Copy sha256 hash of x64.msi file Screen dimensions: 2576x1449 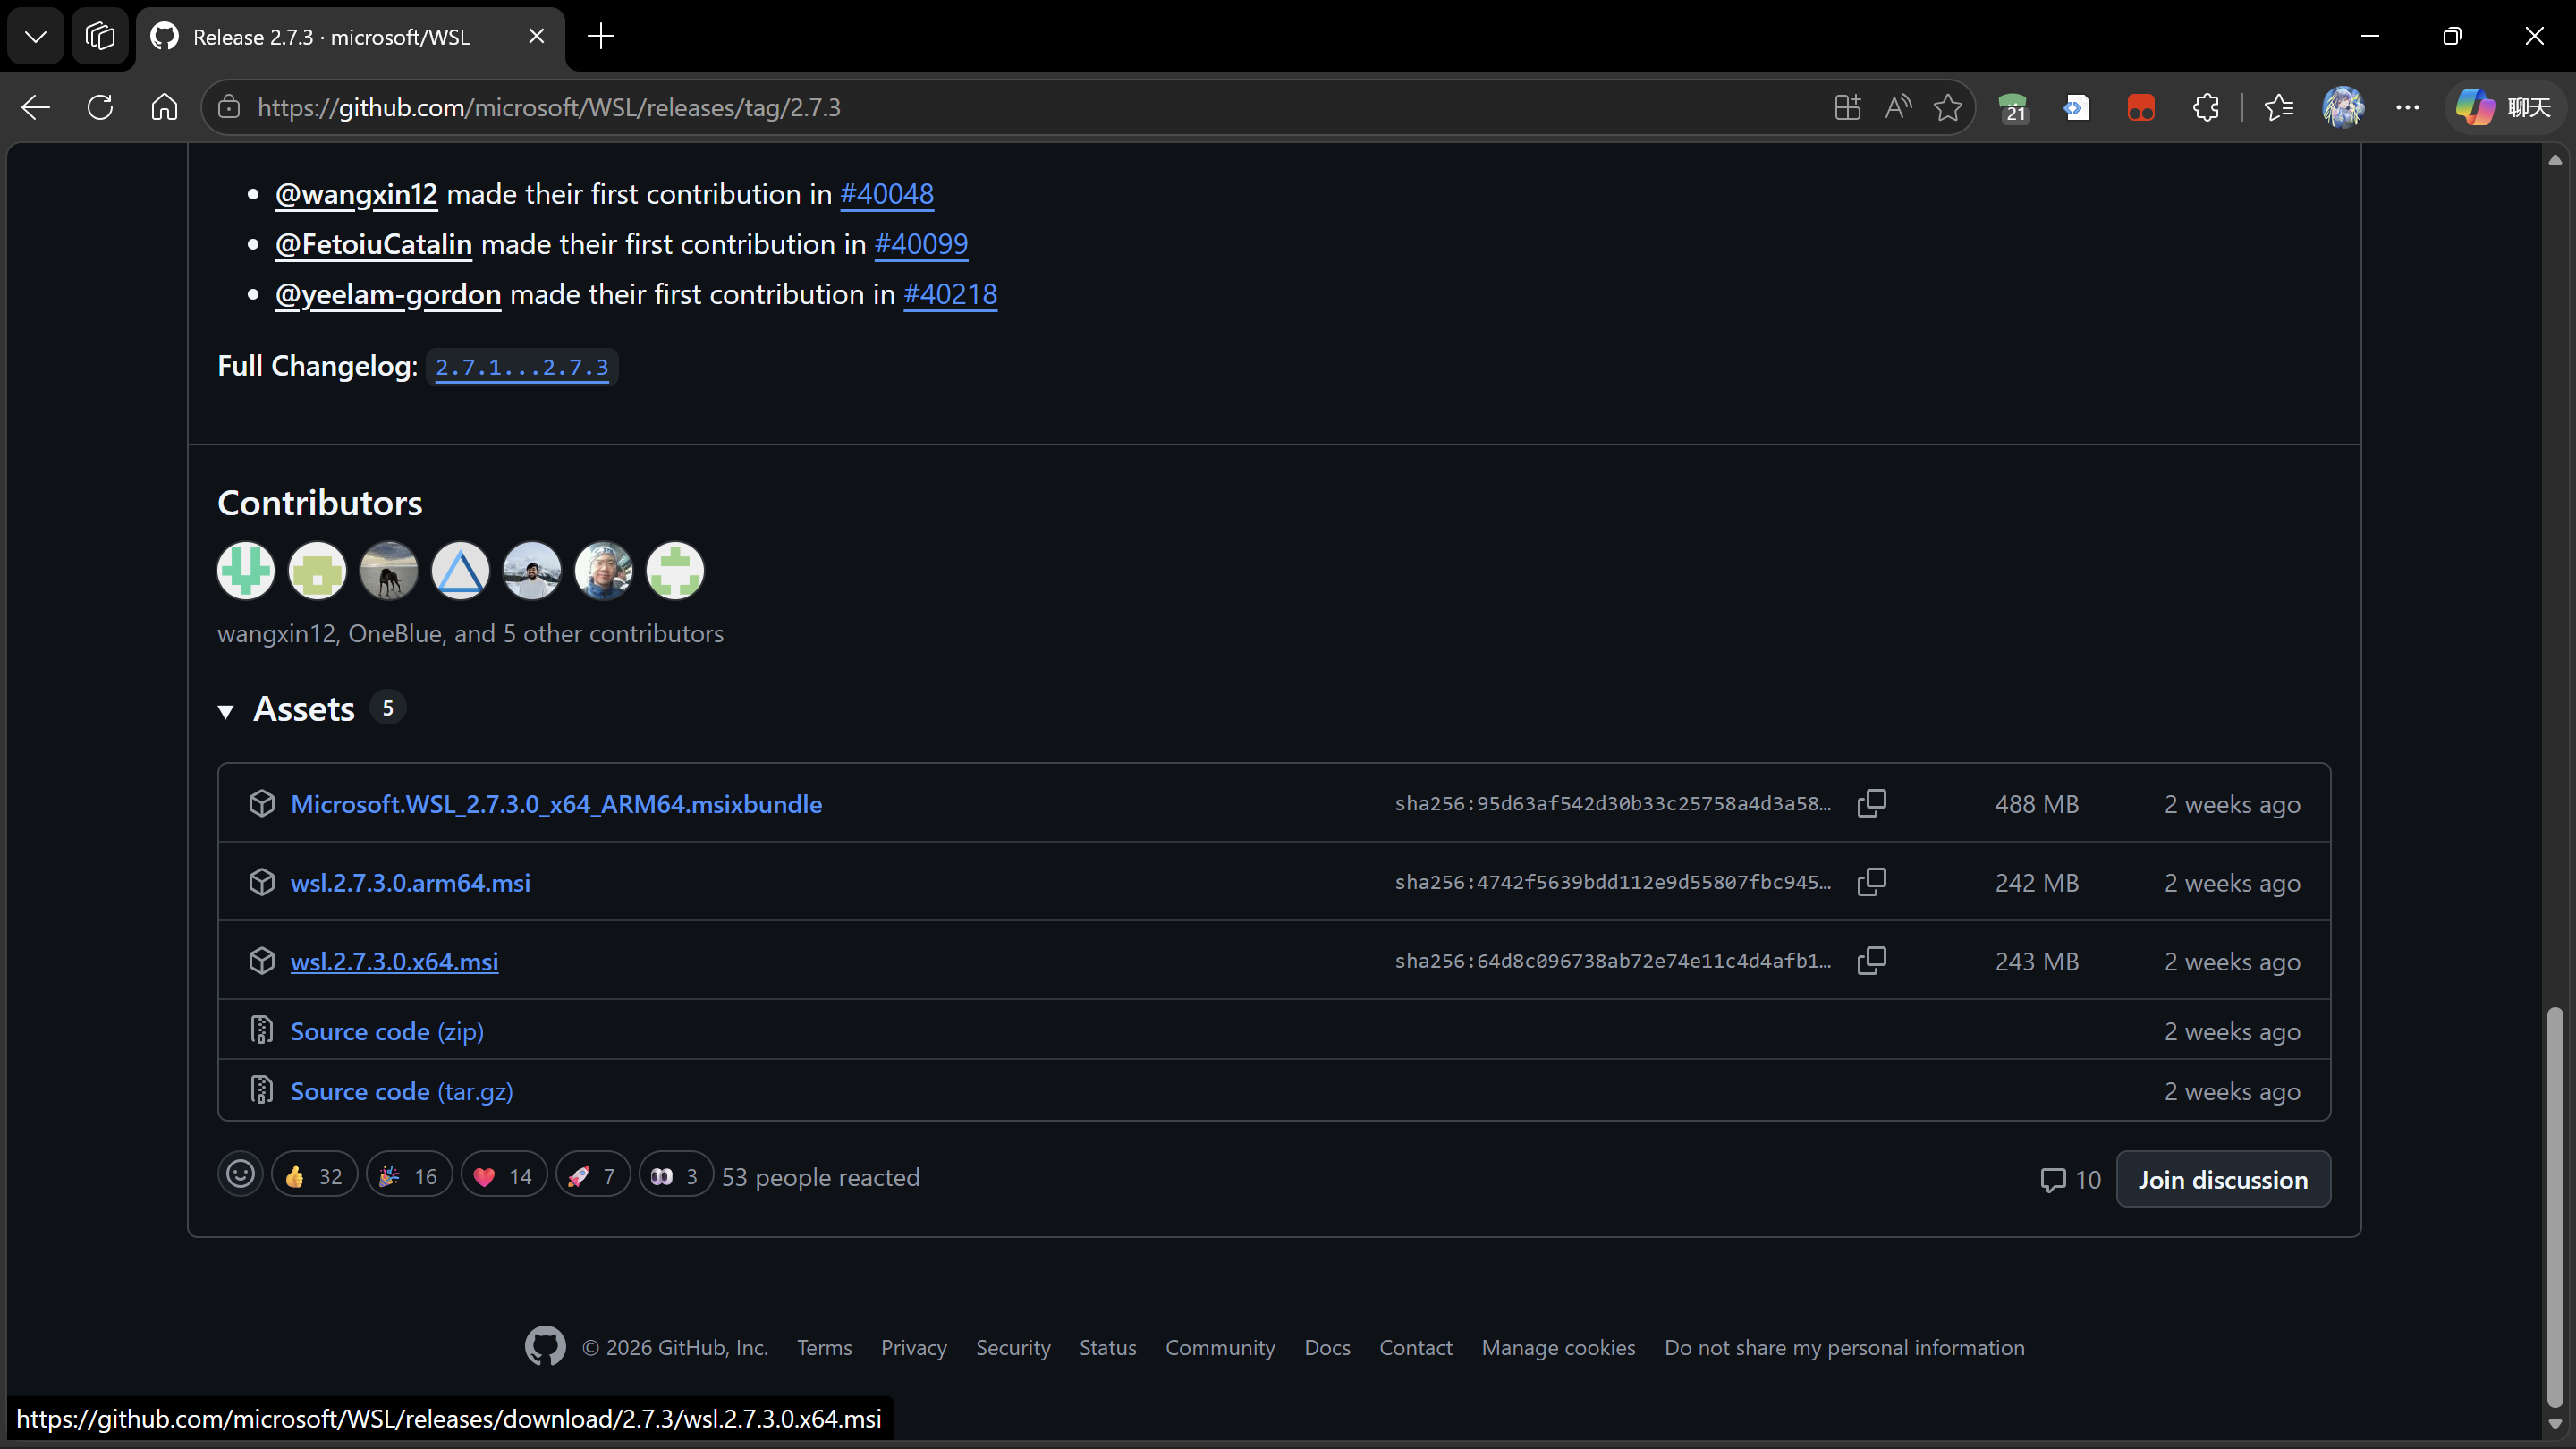pos(1872,961)
